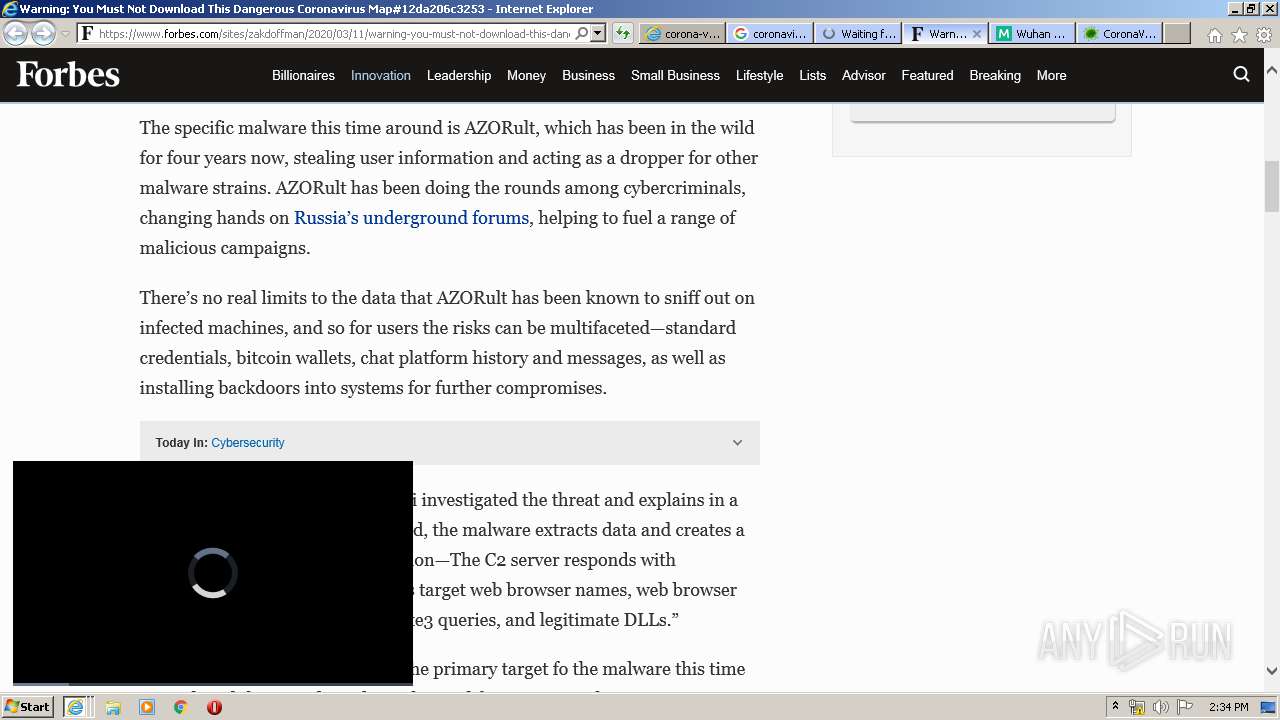
Task: Switch to the Wuhan ... tab
Action: (1033, 33)
